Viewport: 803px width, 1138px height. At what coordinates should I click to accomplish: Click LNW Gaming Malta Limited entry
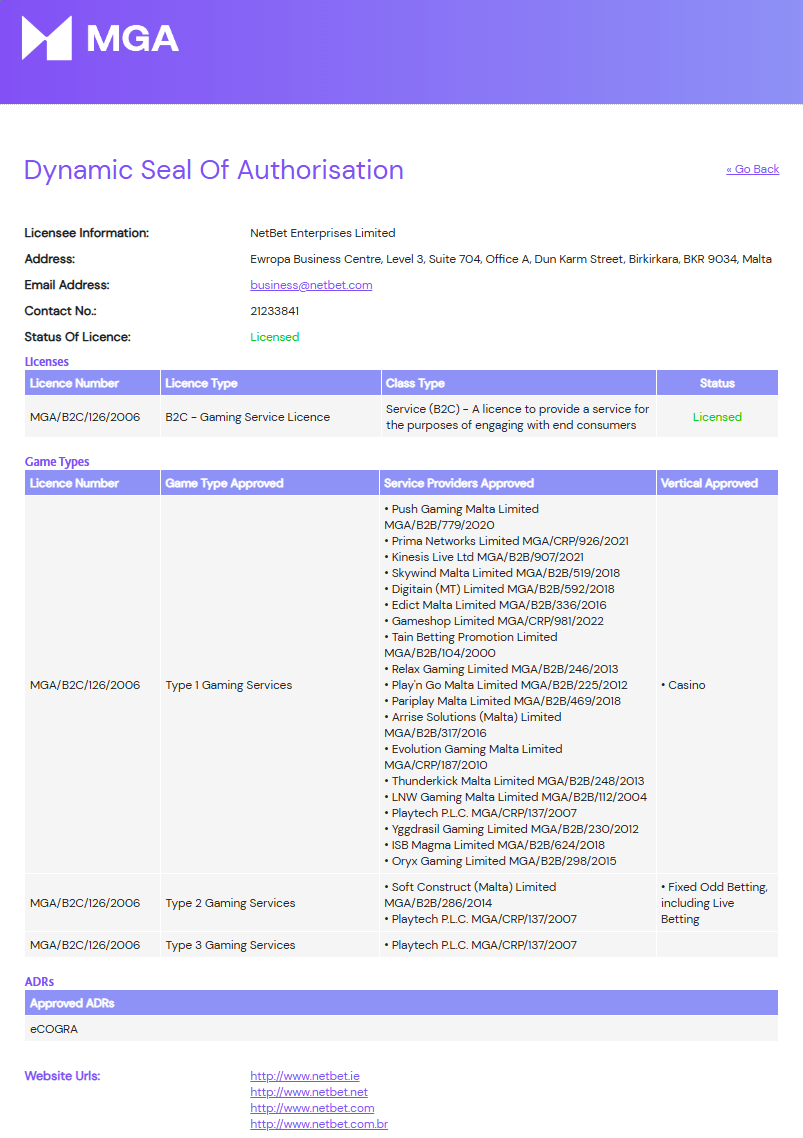[x=515, y=797]
